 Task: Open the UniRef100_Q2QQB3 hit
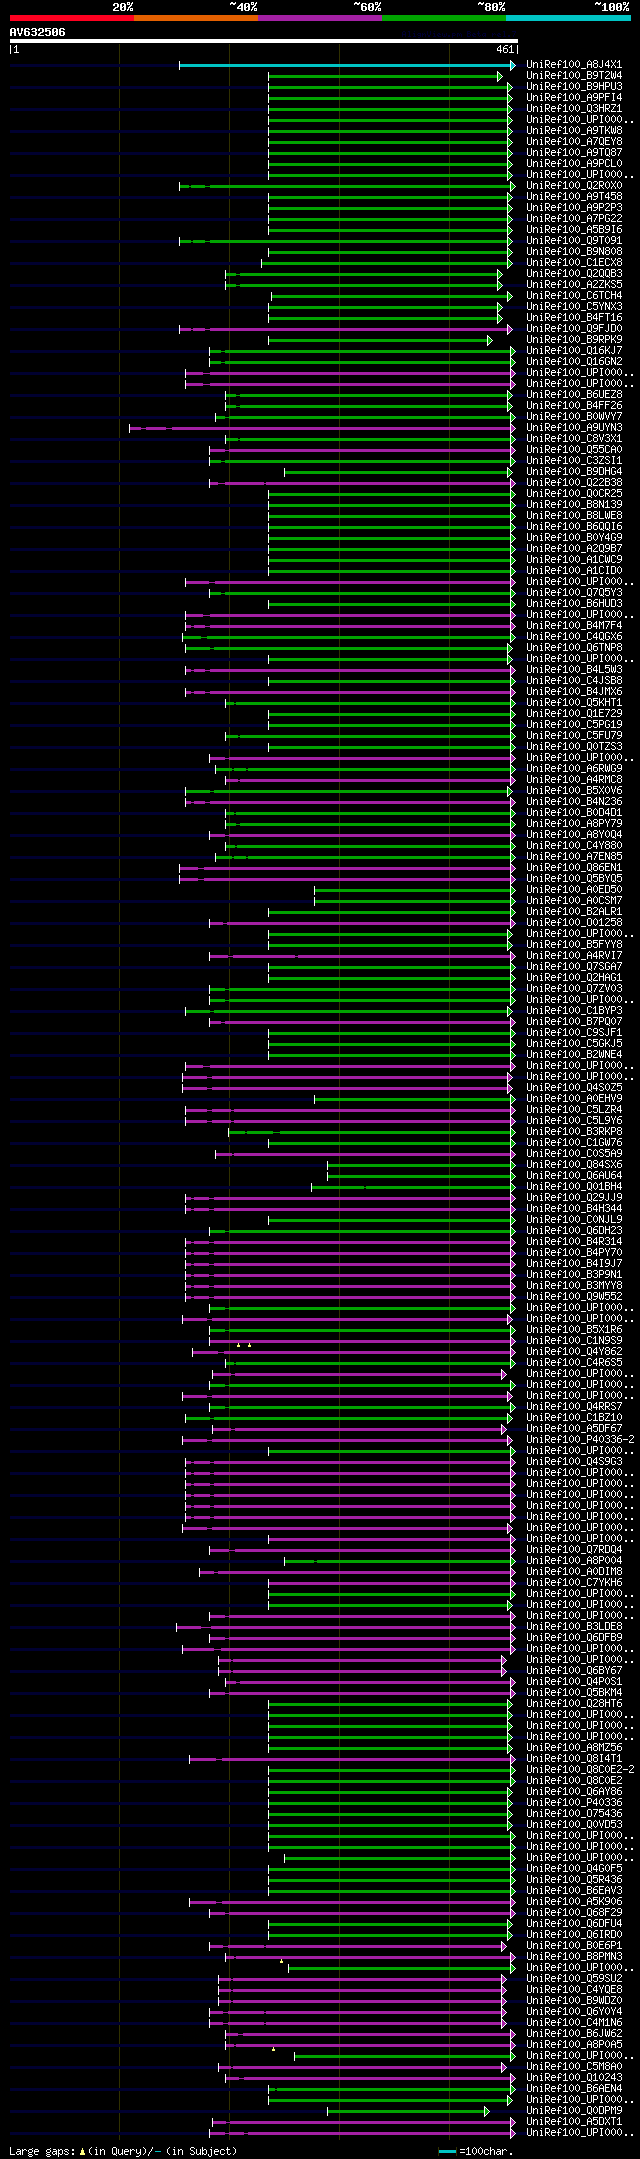(x=574, y=274)
